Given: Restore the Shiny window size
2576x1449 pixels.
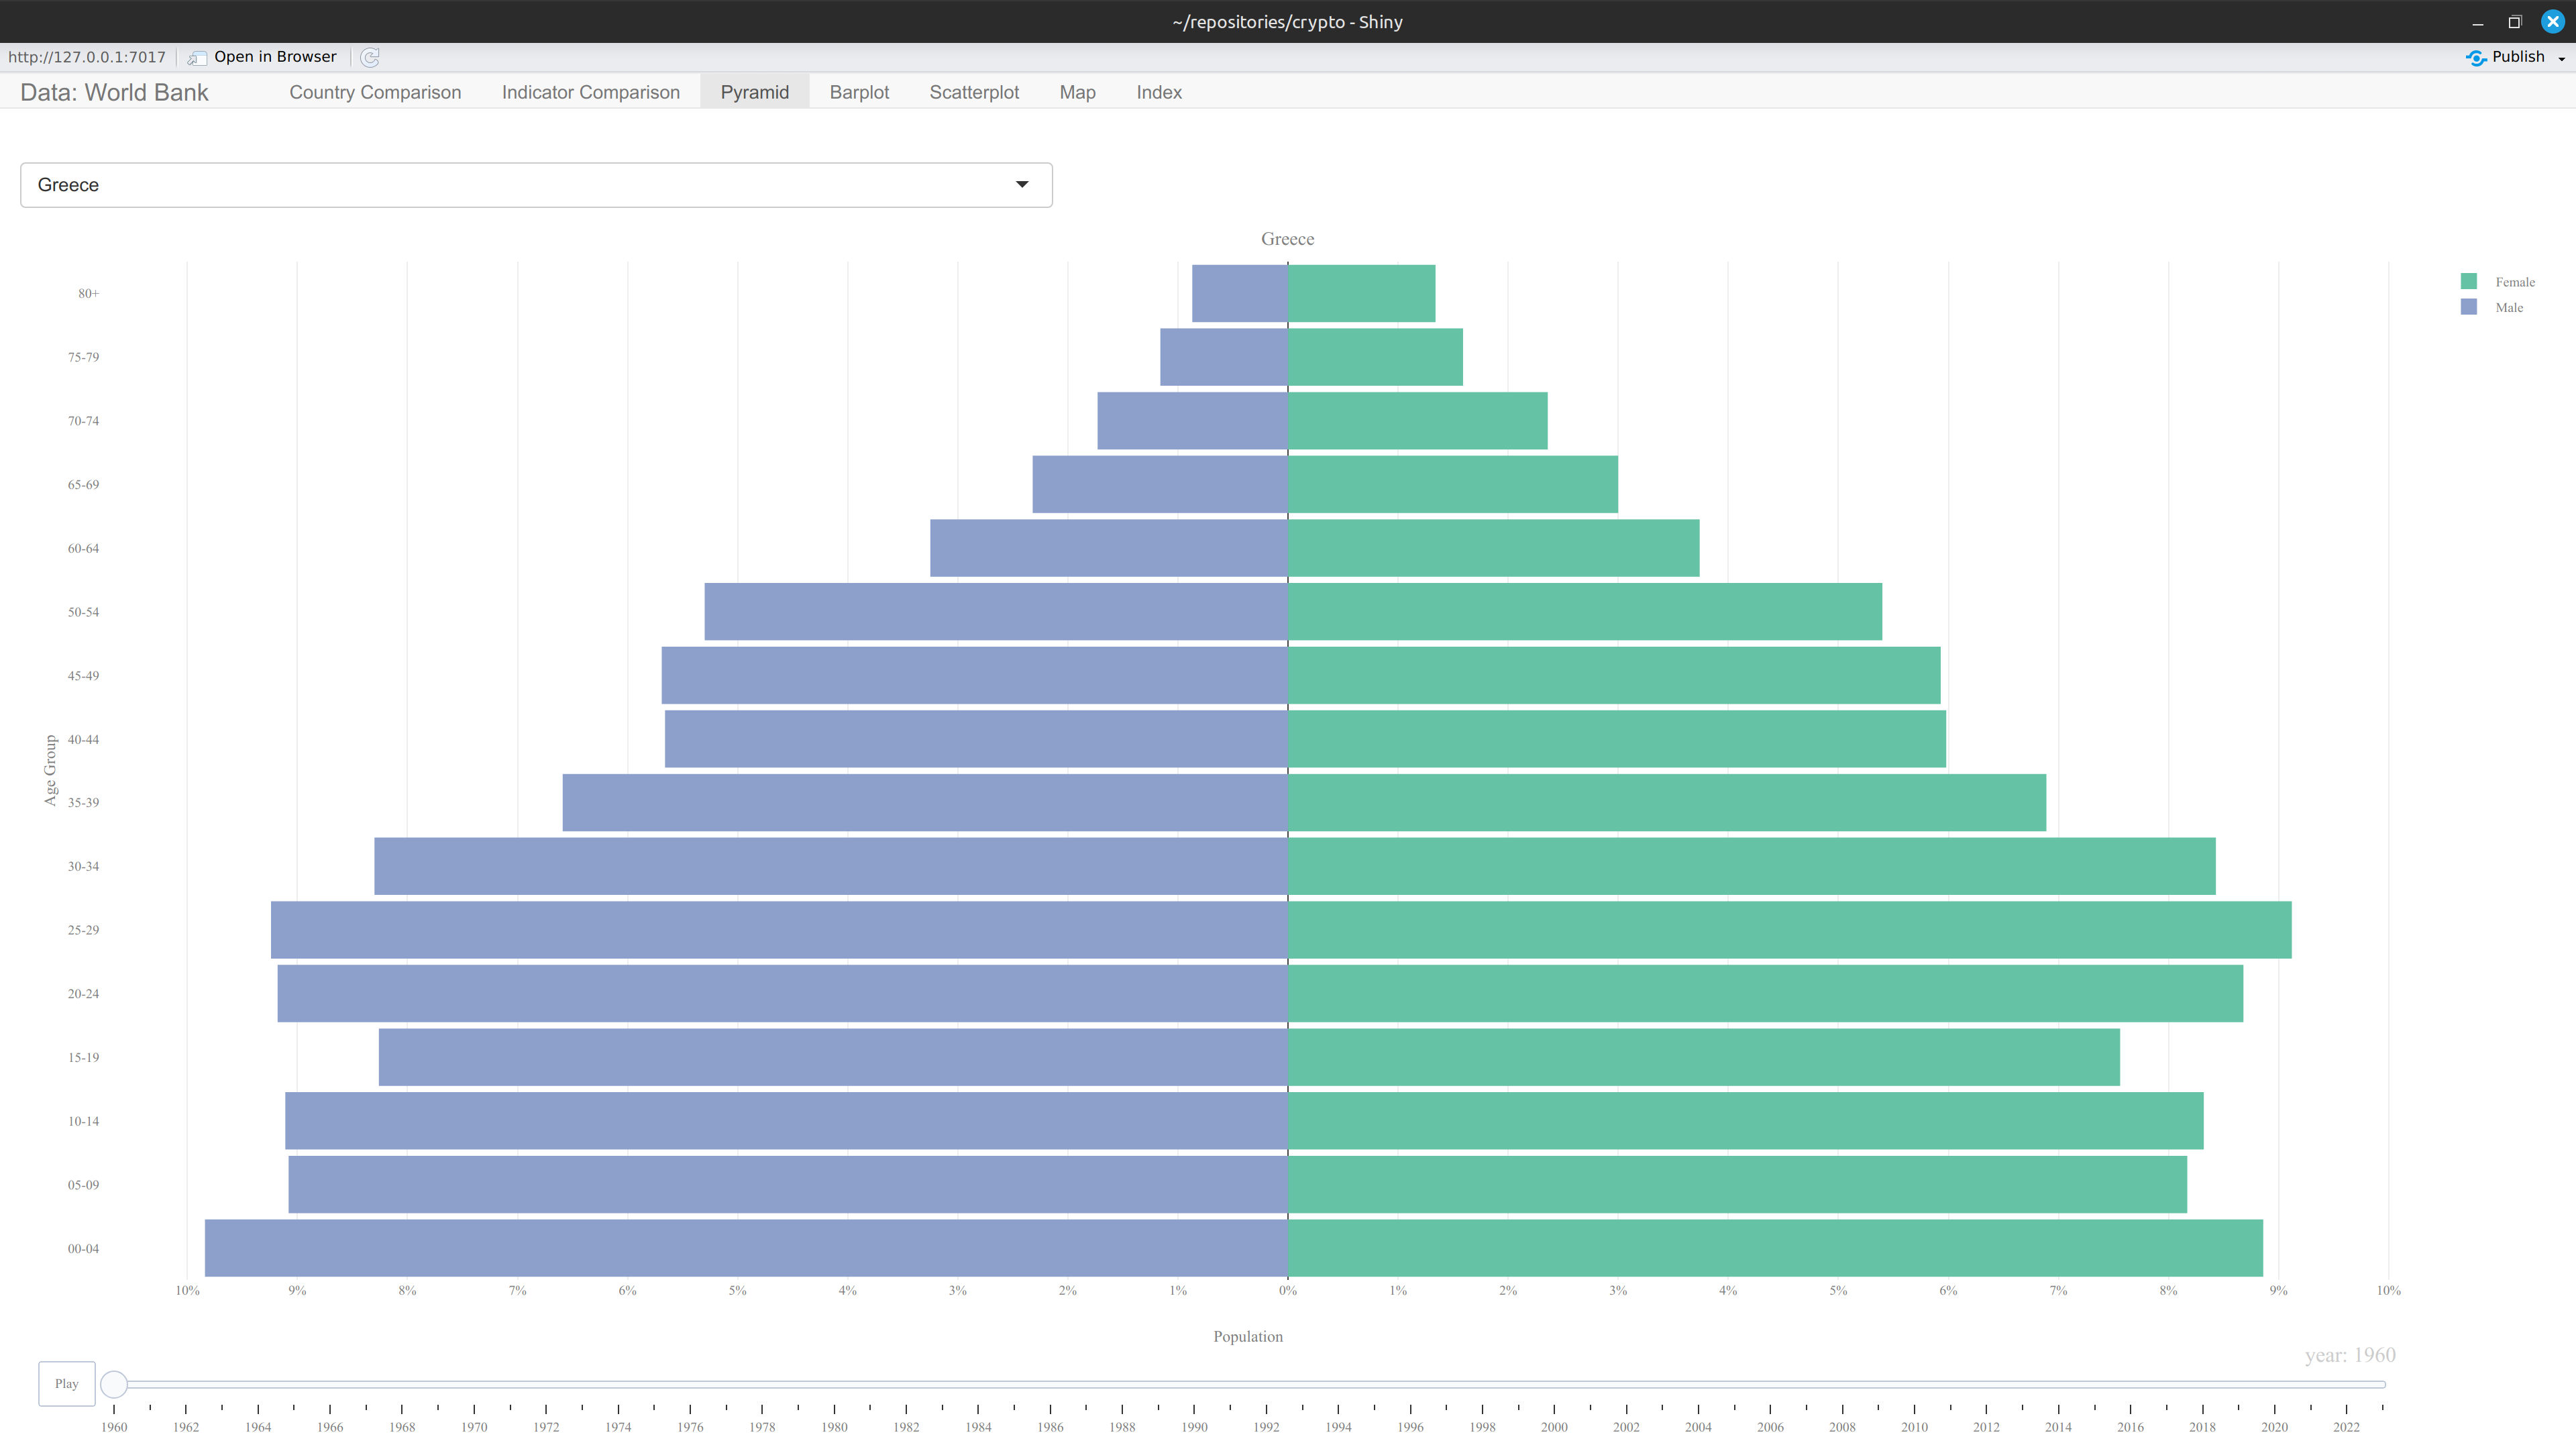Looking at the screenshot, I should click(2515, 22).
